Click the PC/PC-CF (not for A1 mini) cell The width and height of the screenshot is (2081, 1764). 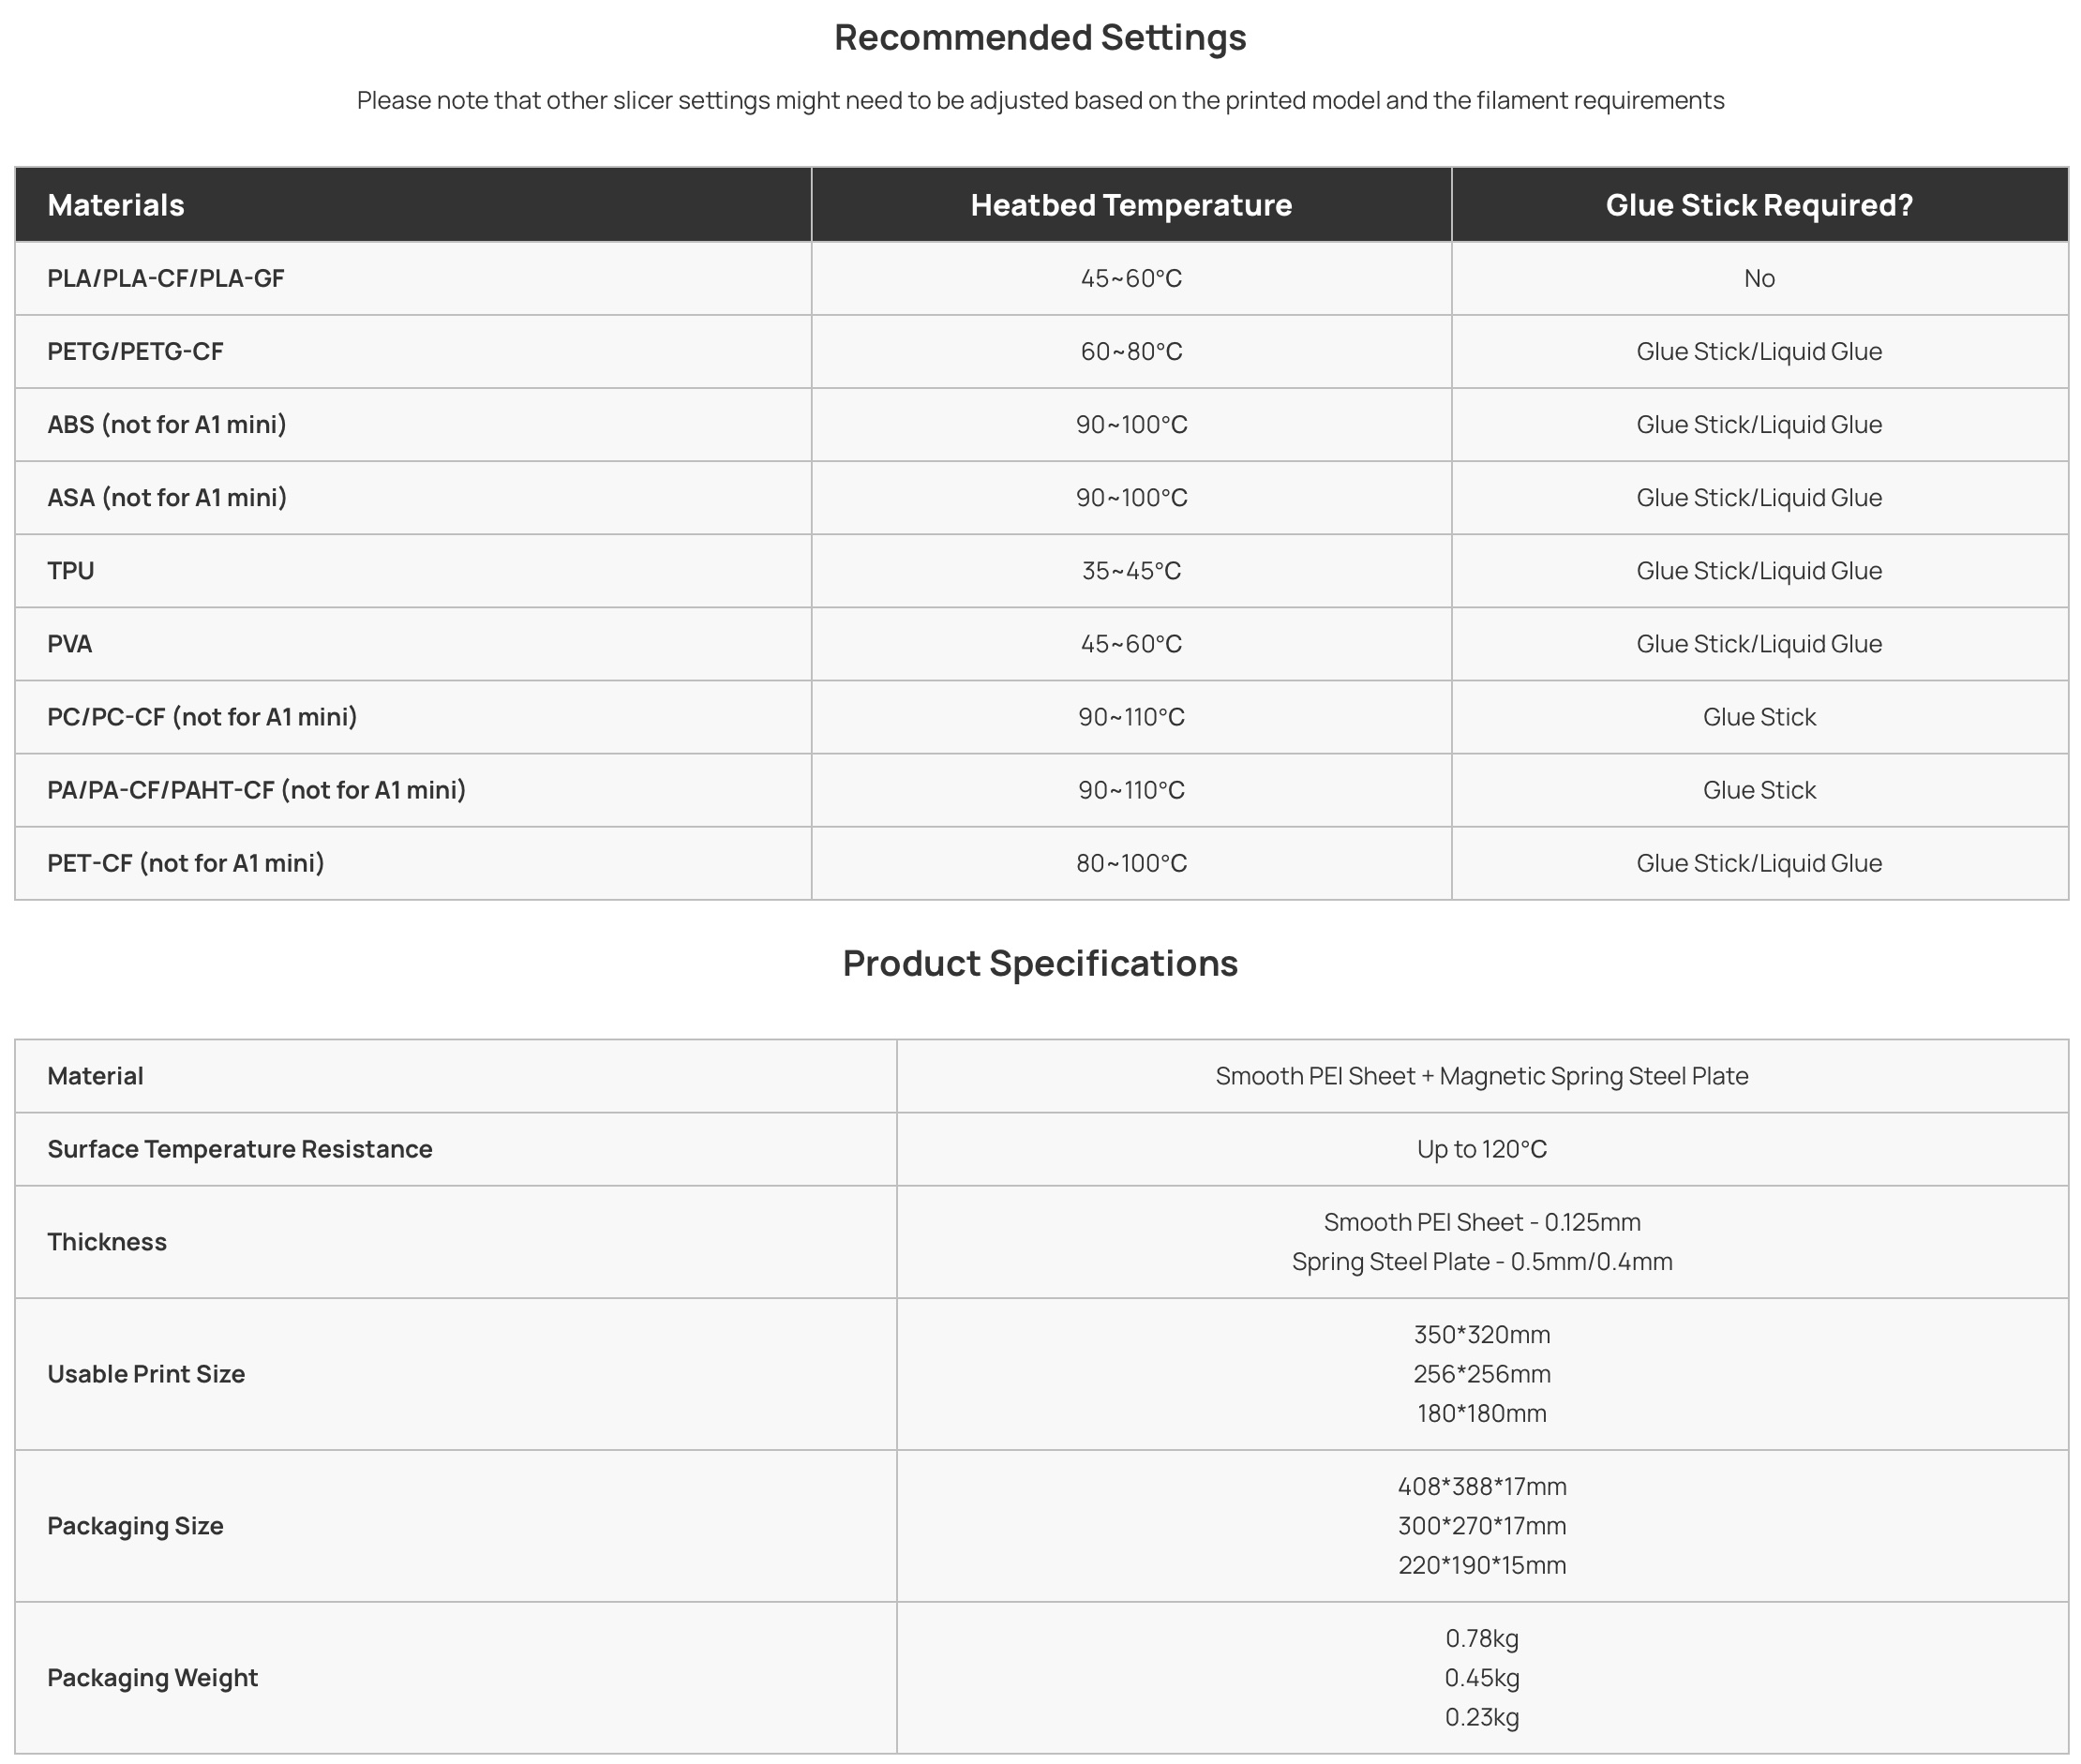click(202, 716)
